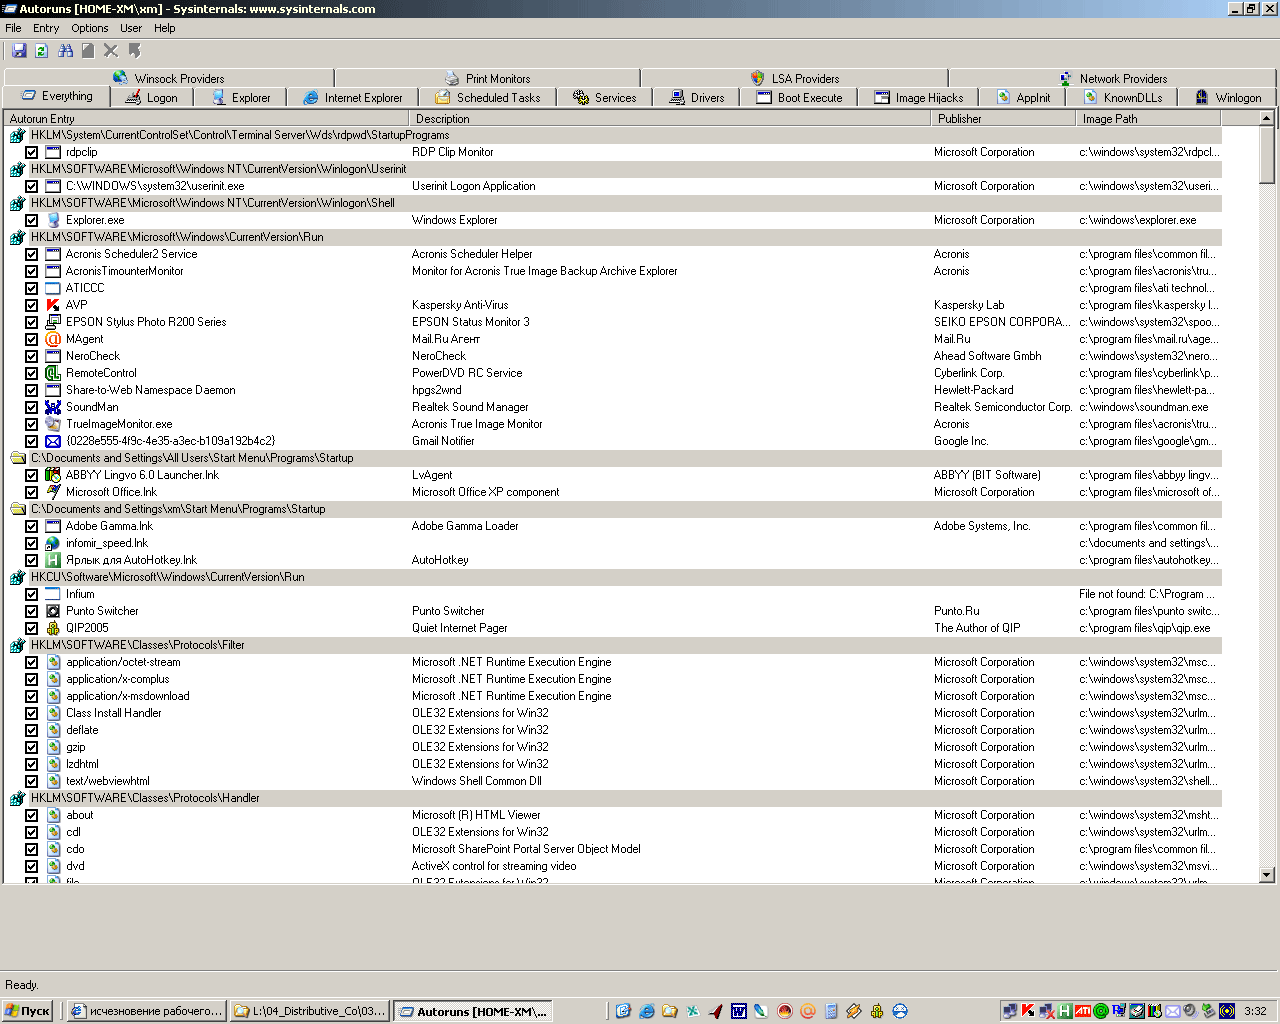The width and height of the screenshot is (1280, 1024).
Task: Uncheck the rdpclip entry checkbox
Action: coord(32,152)
